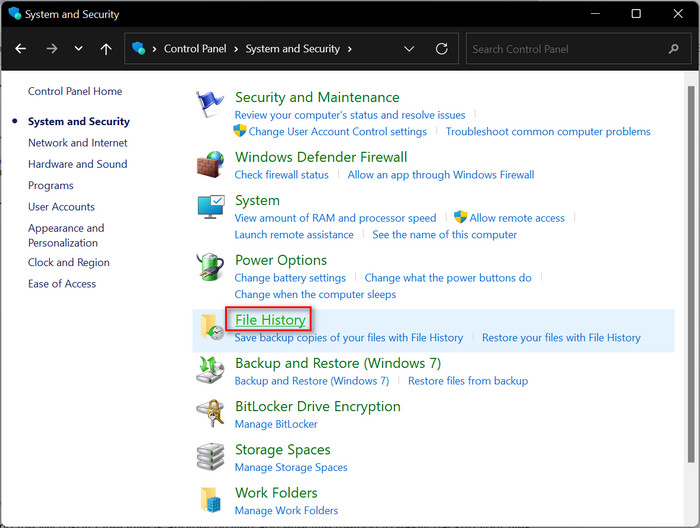Click shield icon beside Allow remote access
The height and width of the screenshot is (528, 700).
point(460,217)
